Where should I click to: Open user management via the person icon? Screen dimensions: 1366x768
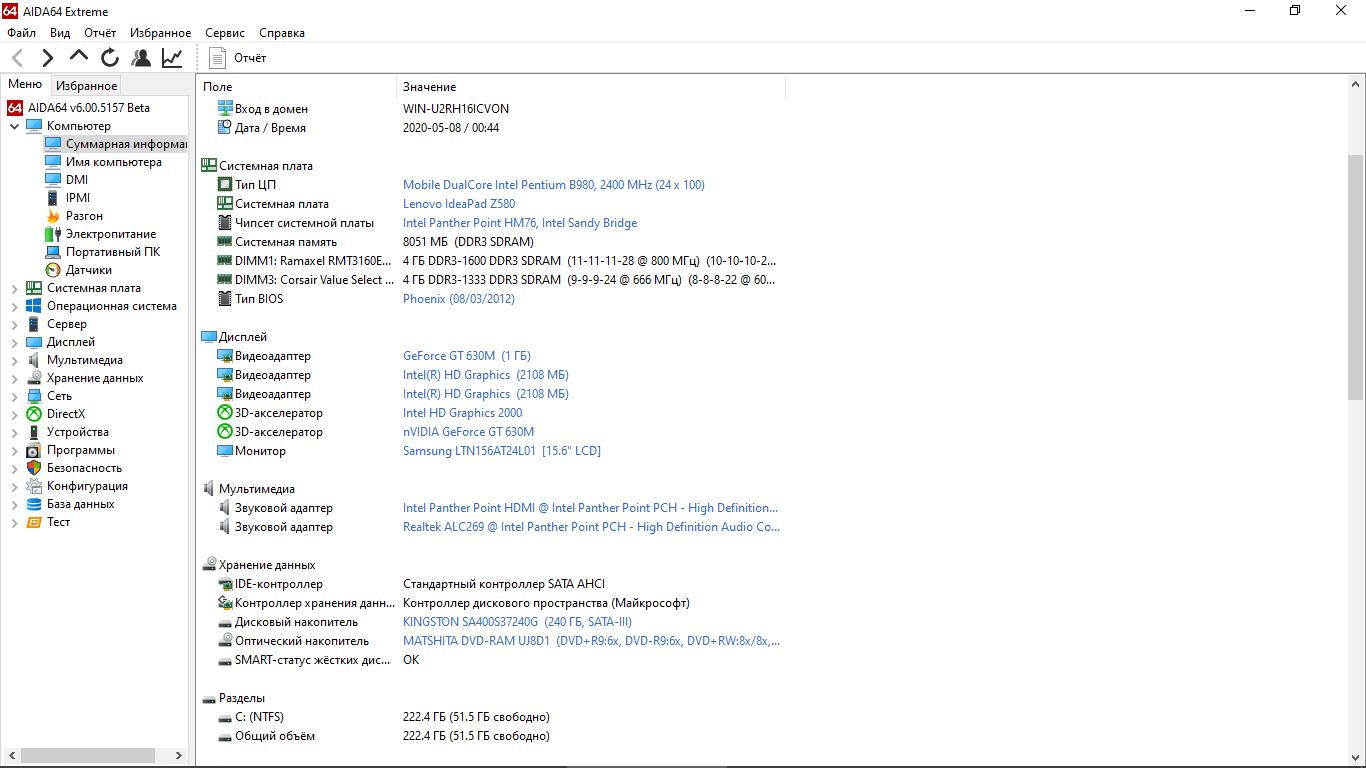[141, 58]
